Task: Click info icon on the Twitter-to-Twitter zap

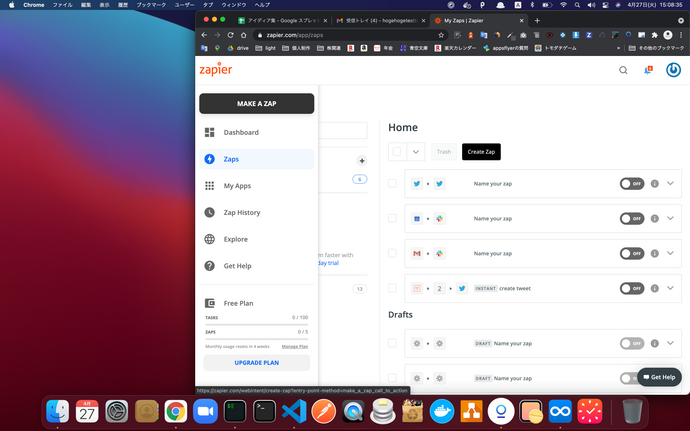Action: point(655,184)
